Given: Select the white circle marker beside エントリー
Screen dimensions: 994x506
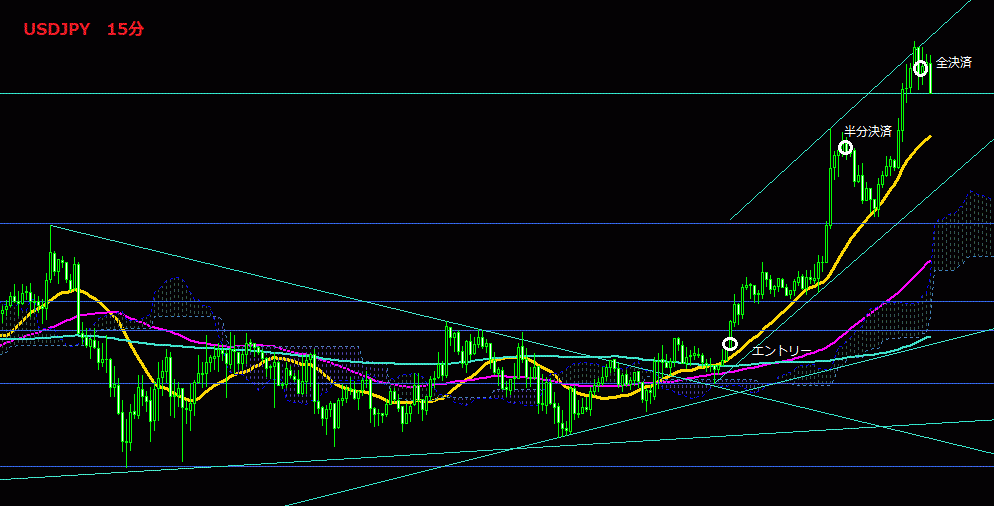Looking at the screenshot, I should tap(730, 344).
